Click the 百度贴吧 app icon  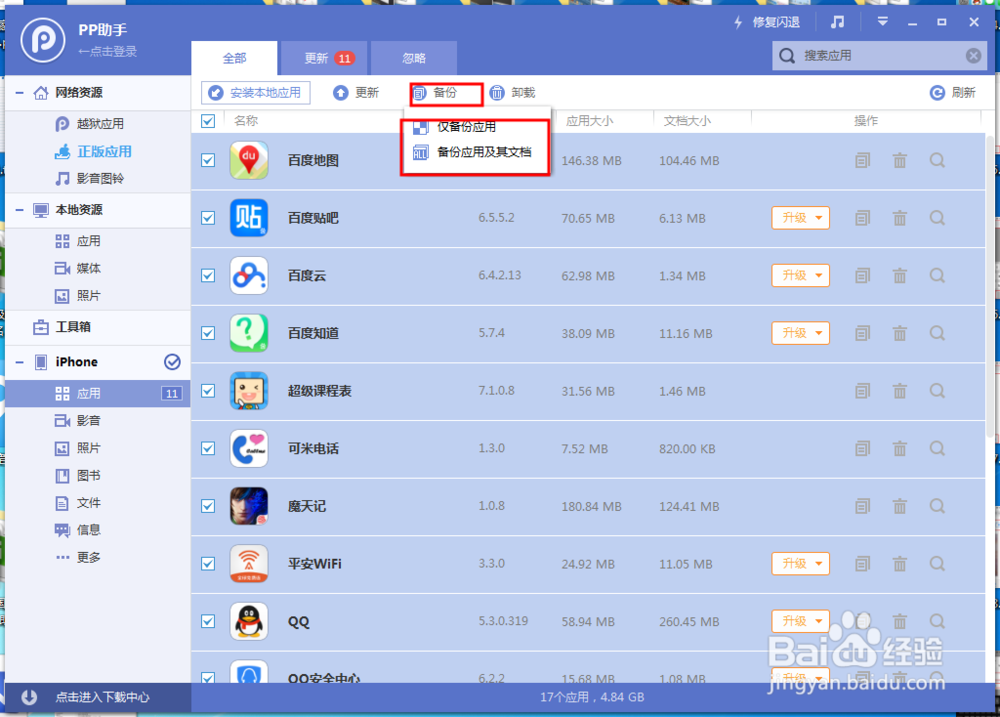(249, 218)
